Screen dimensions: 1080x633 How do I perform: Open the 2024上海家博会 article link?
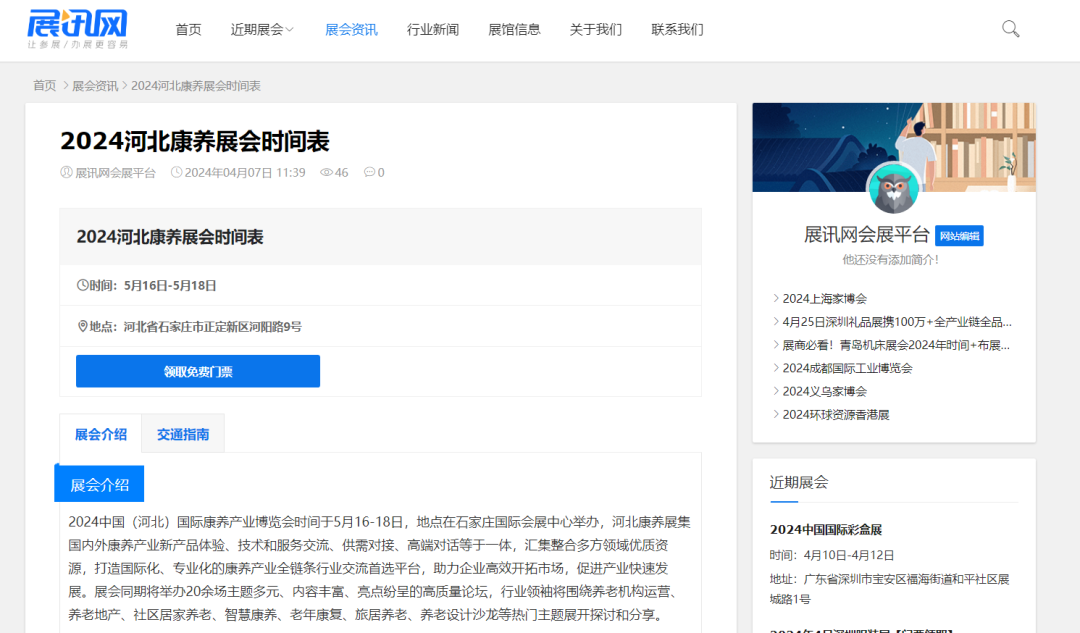[824, 298]
